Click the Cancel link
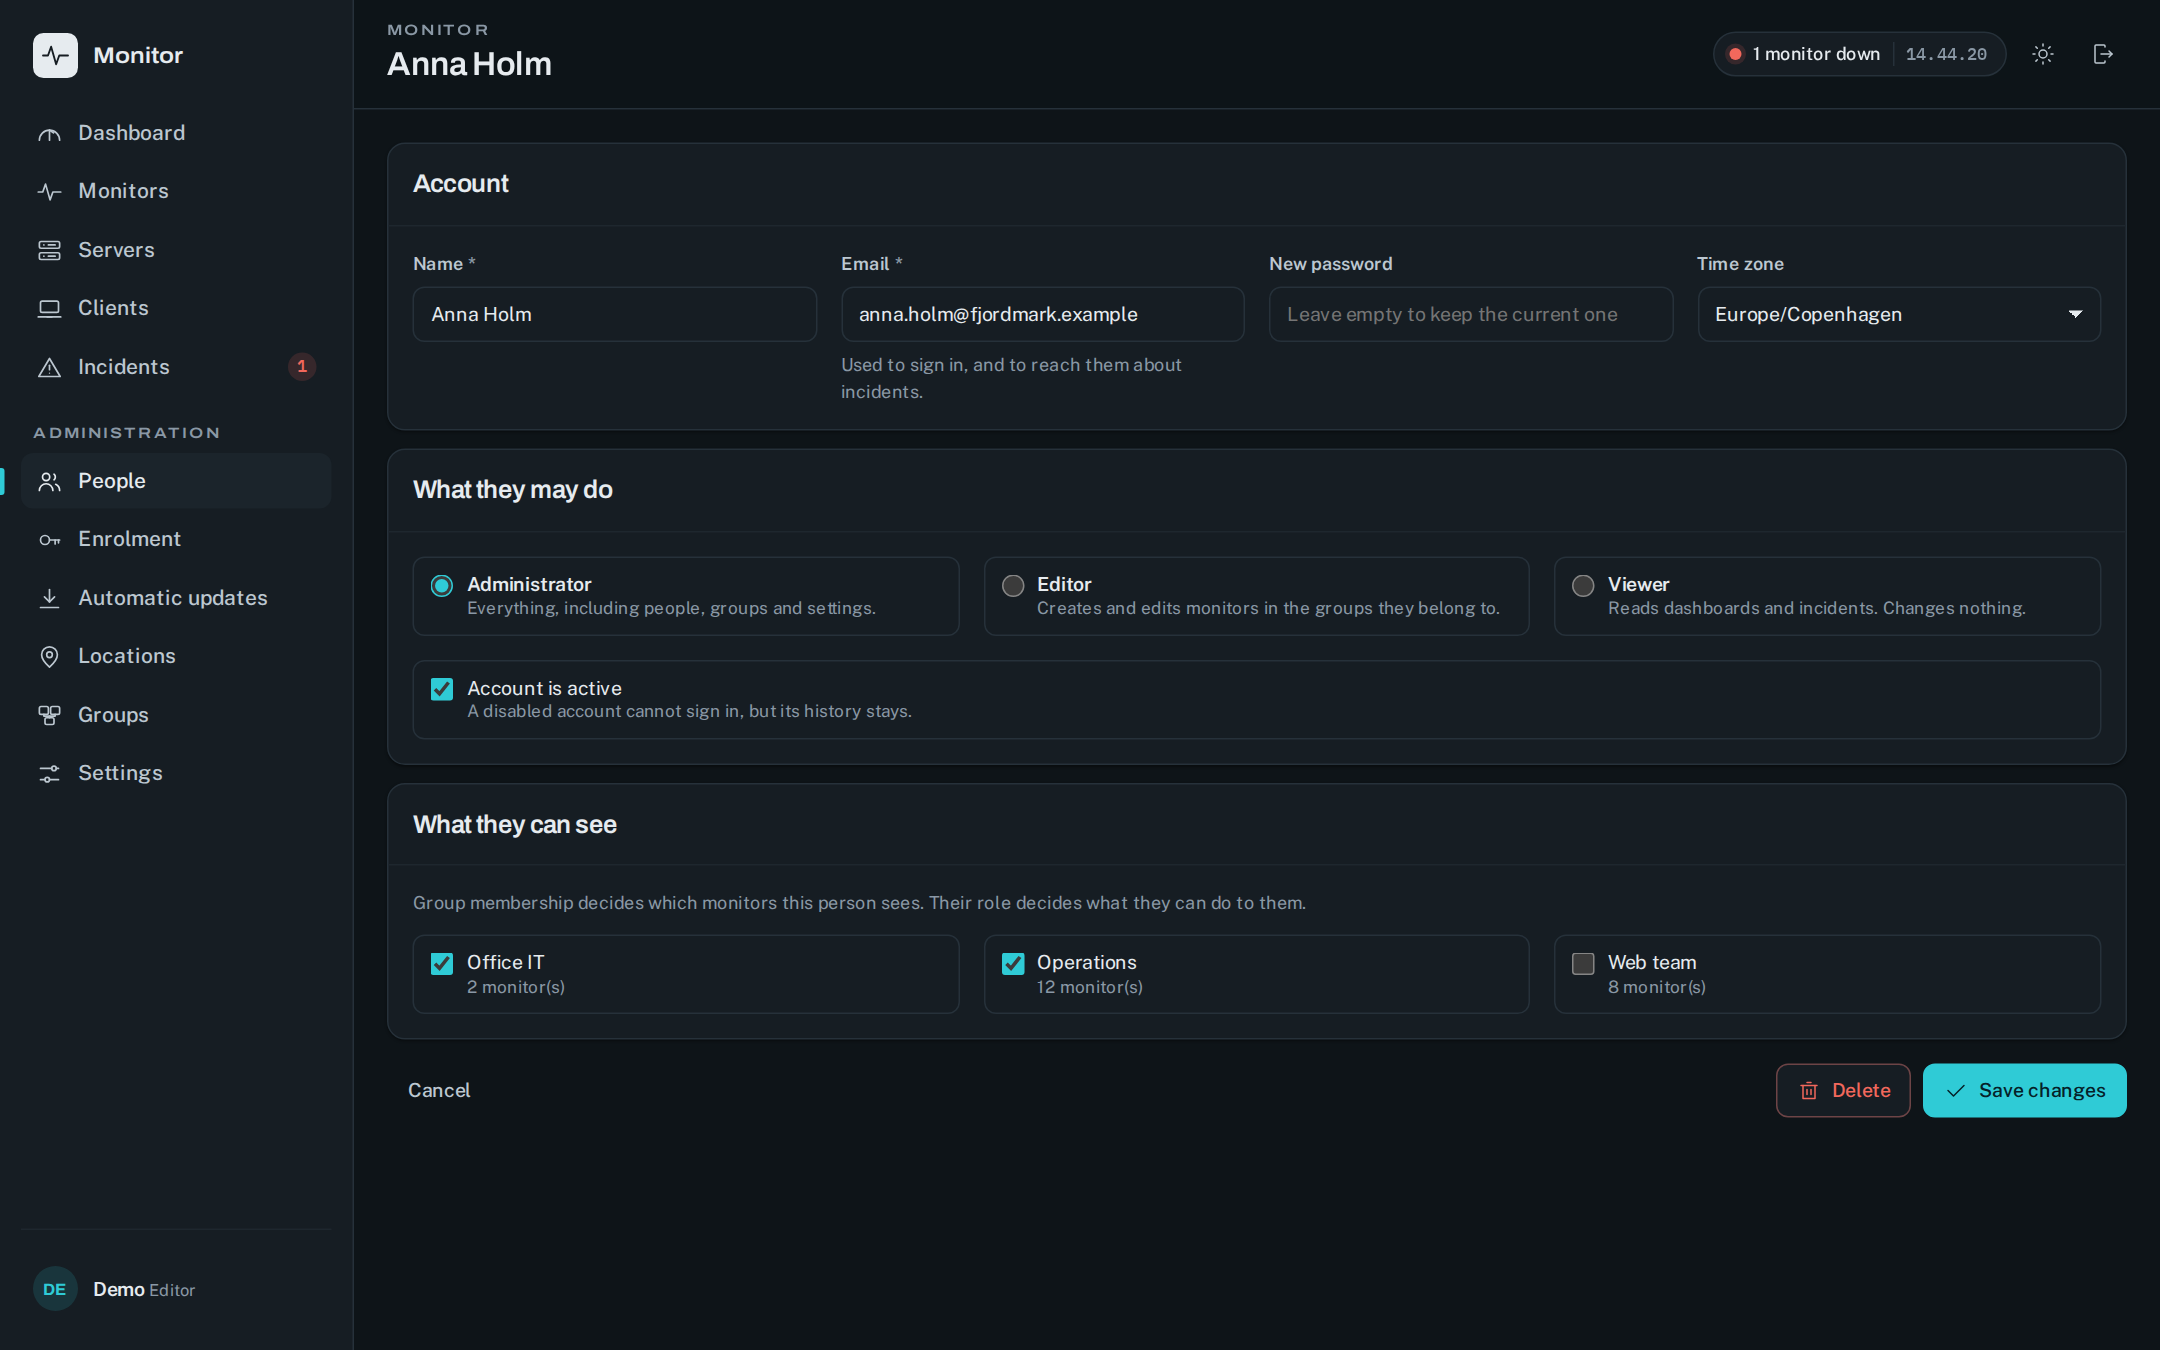Image resolution: width=2160 pixels, height=1350 pixels. click(439, 1090)
